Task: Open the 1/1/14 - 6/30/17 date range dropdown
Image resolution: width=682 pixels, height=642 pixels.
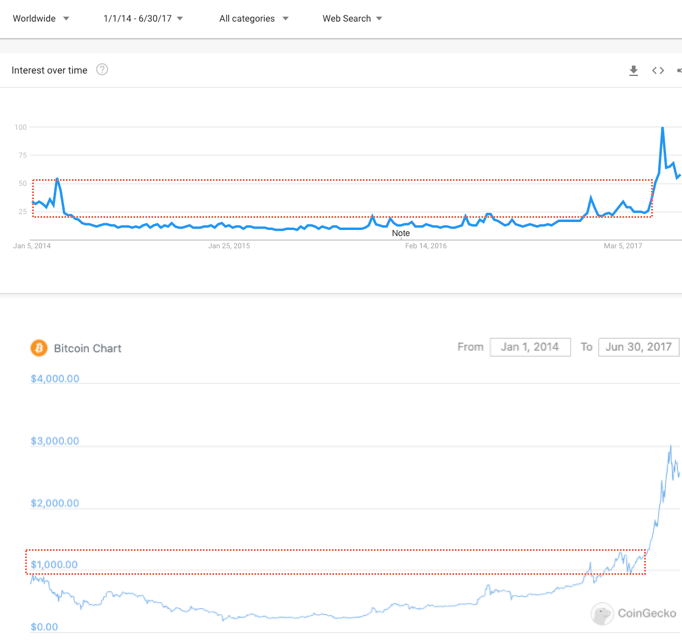Action: 143,19
